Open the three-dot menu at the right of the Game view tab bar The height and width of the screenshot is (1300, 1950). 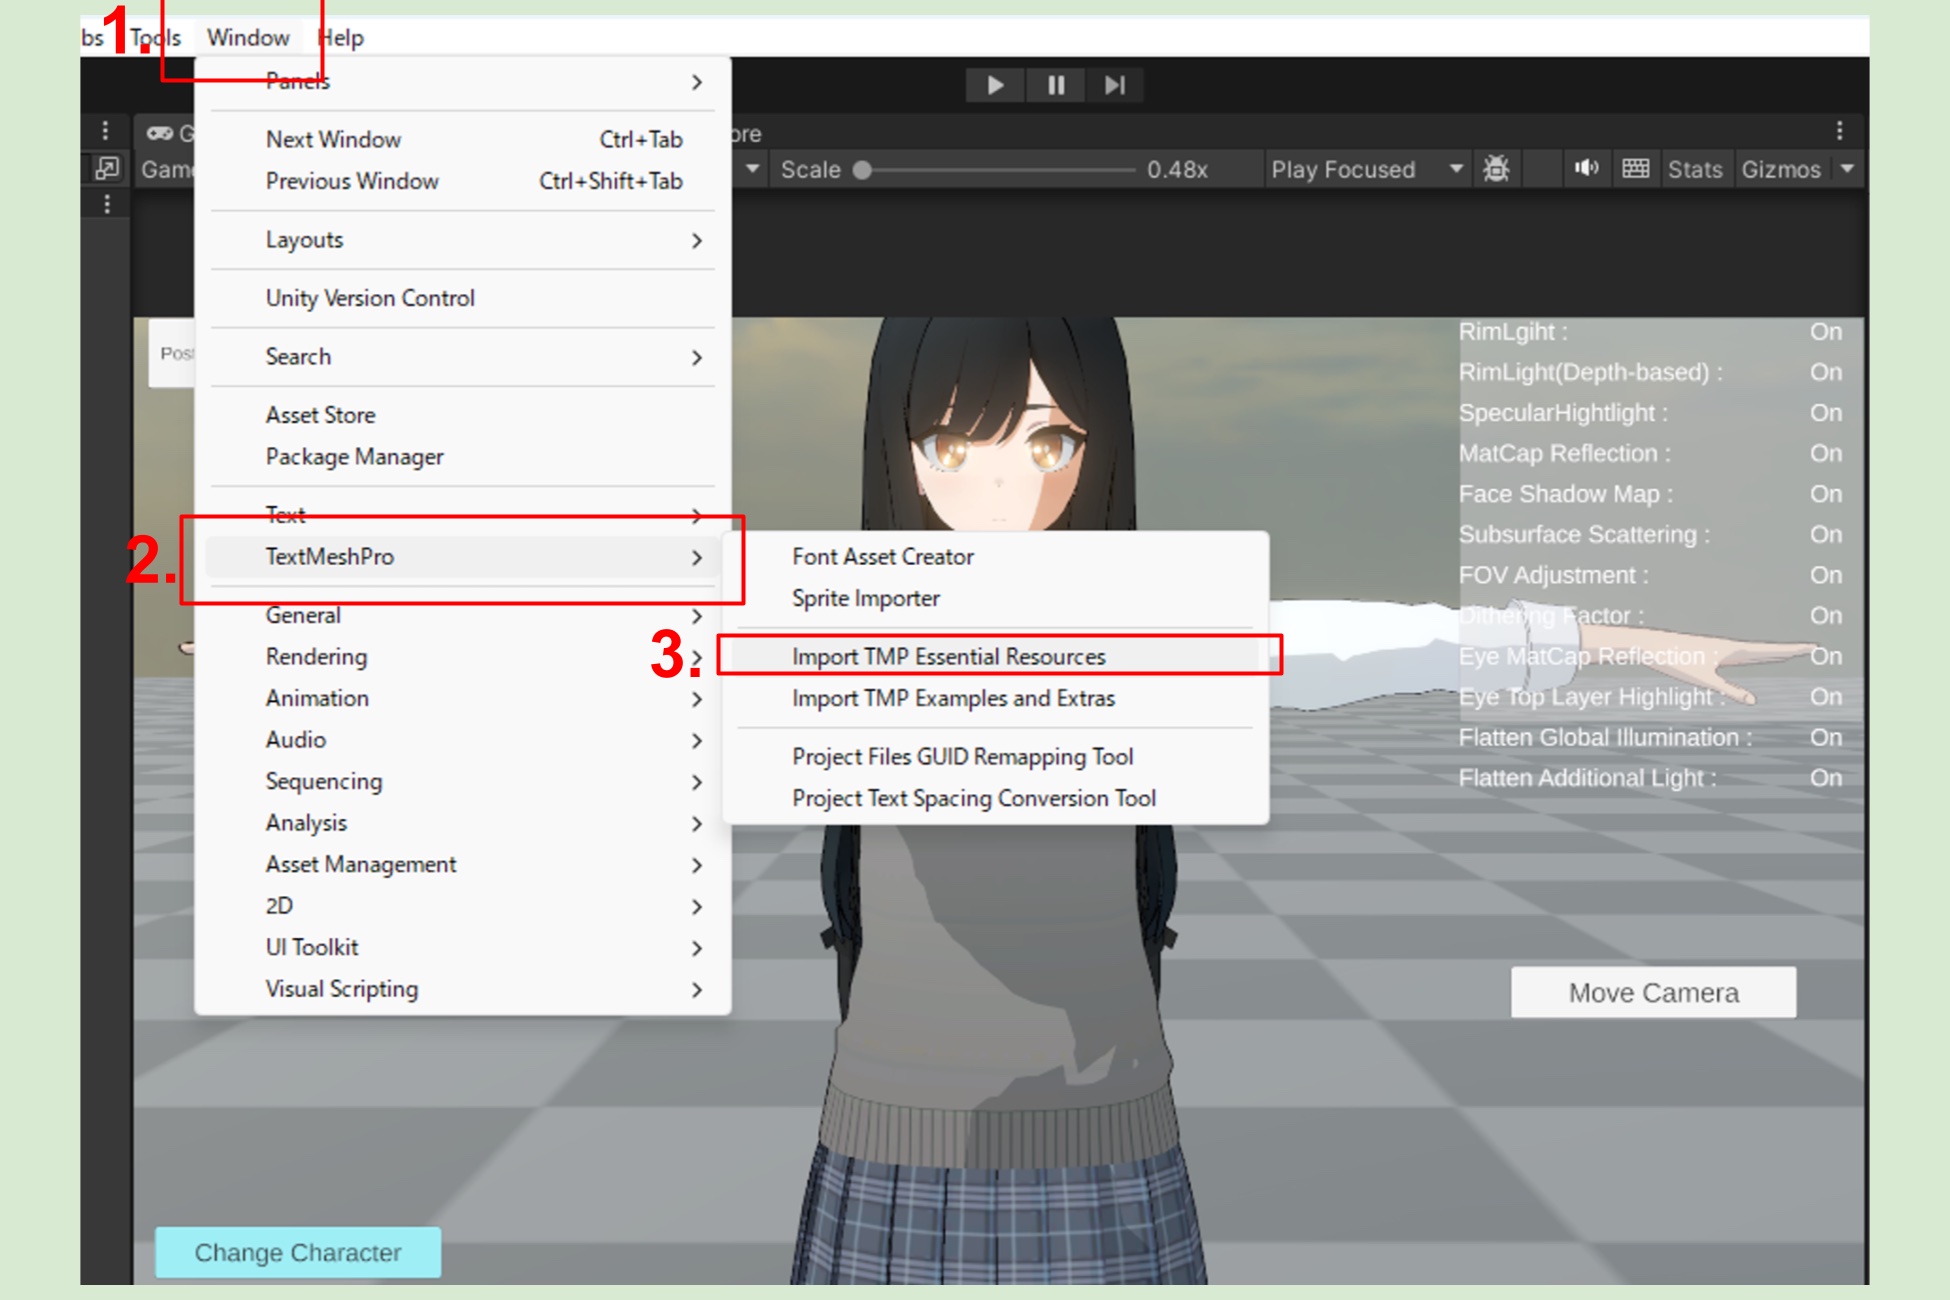point(1839,131)
